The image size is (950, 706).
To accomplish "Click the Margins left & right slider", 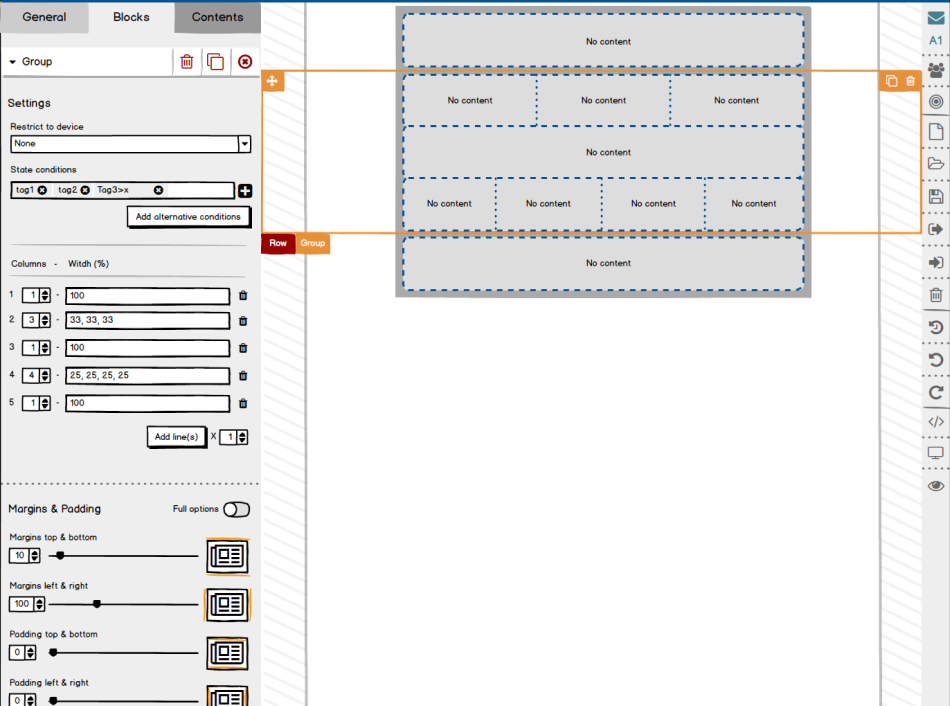I will point(123,604).
